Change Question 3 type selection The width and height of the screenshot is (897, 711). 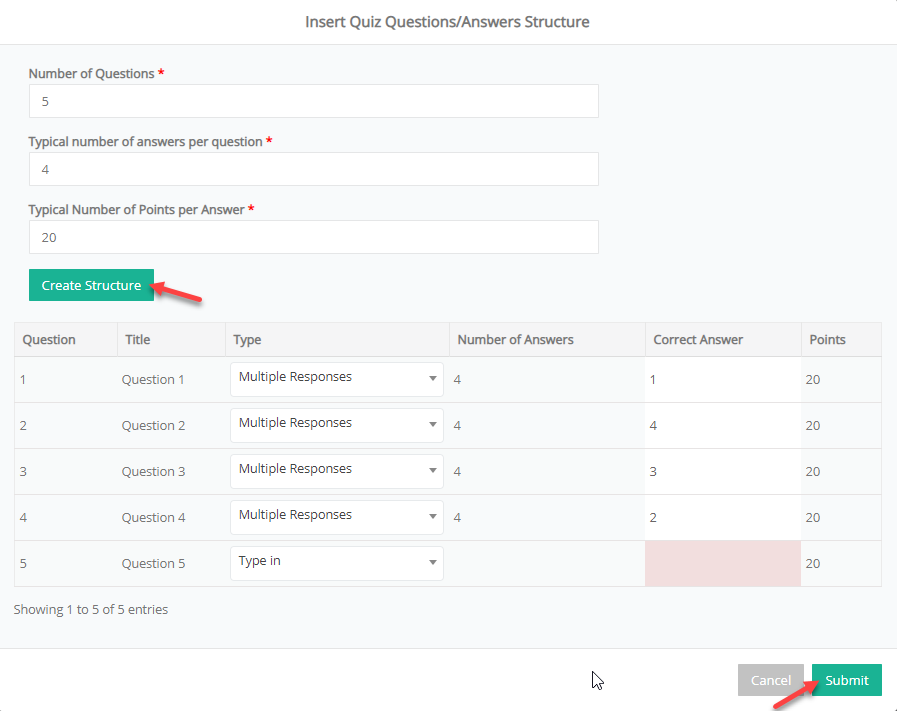pos(336,471)
